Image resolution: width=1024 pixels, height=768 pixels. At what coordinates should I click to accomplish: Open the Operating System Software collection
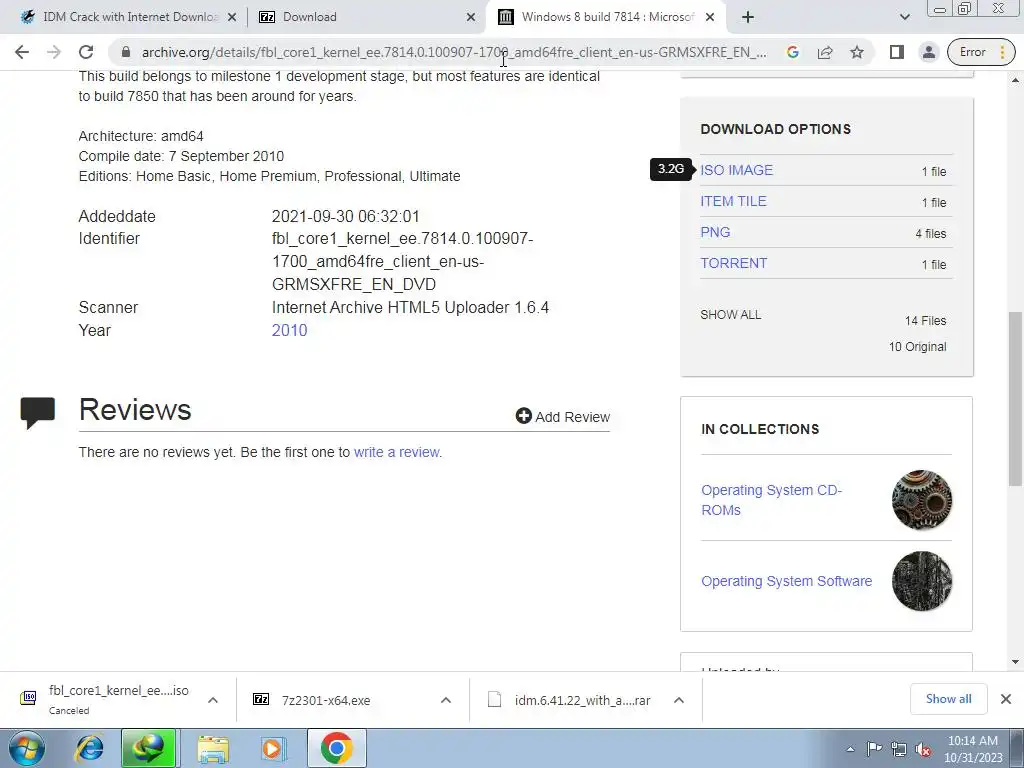[786, 581]
